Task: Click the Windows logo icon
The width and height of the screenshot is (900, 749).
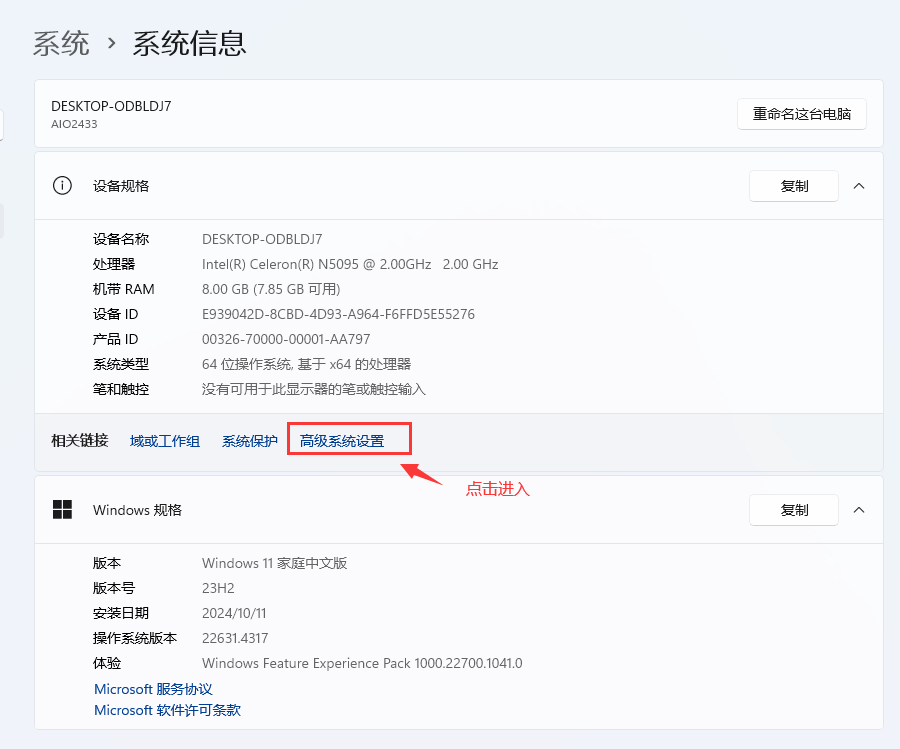Action: (62, 510)
